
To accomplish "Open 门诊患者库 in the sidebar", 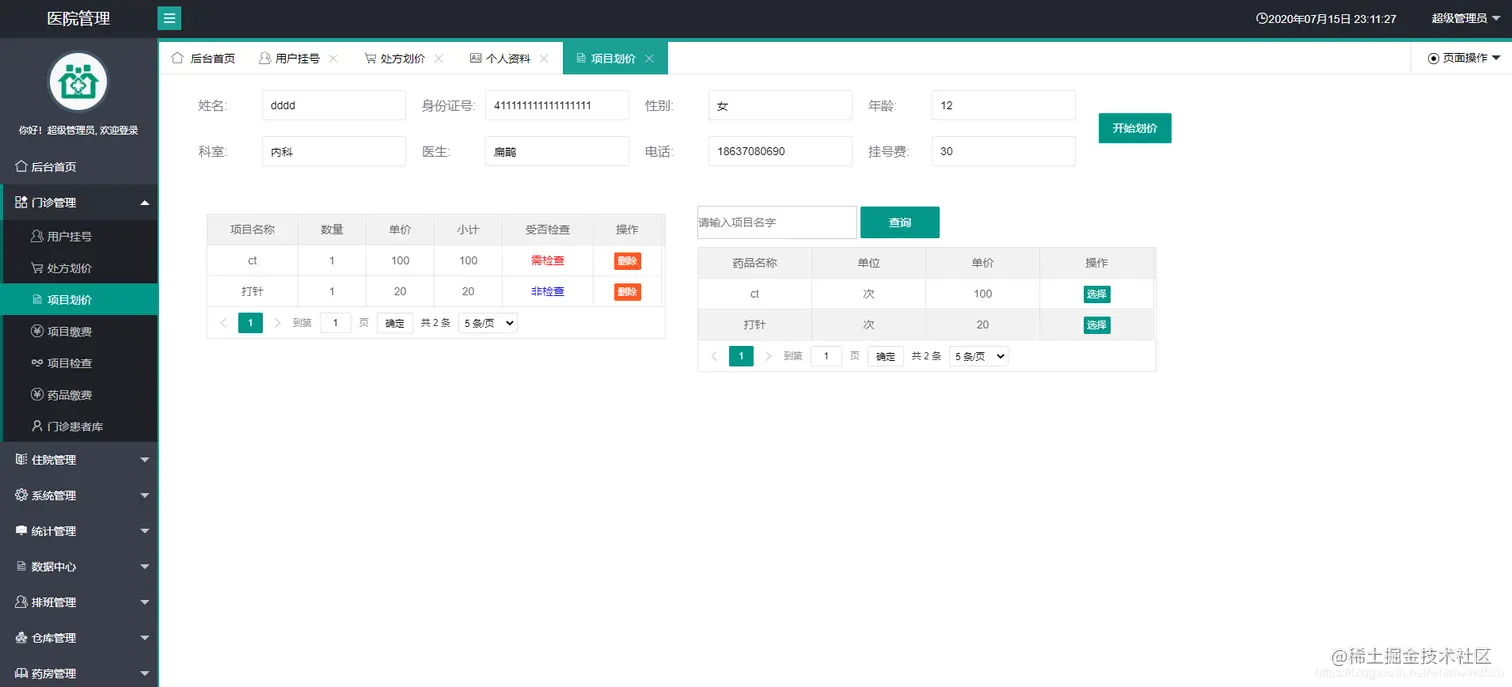I will [79, 427].
